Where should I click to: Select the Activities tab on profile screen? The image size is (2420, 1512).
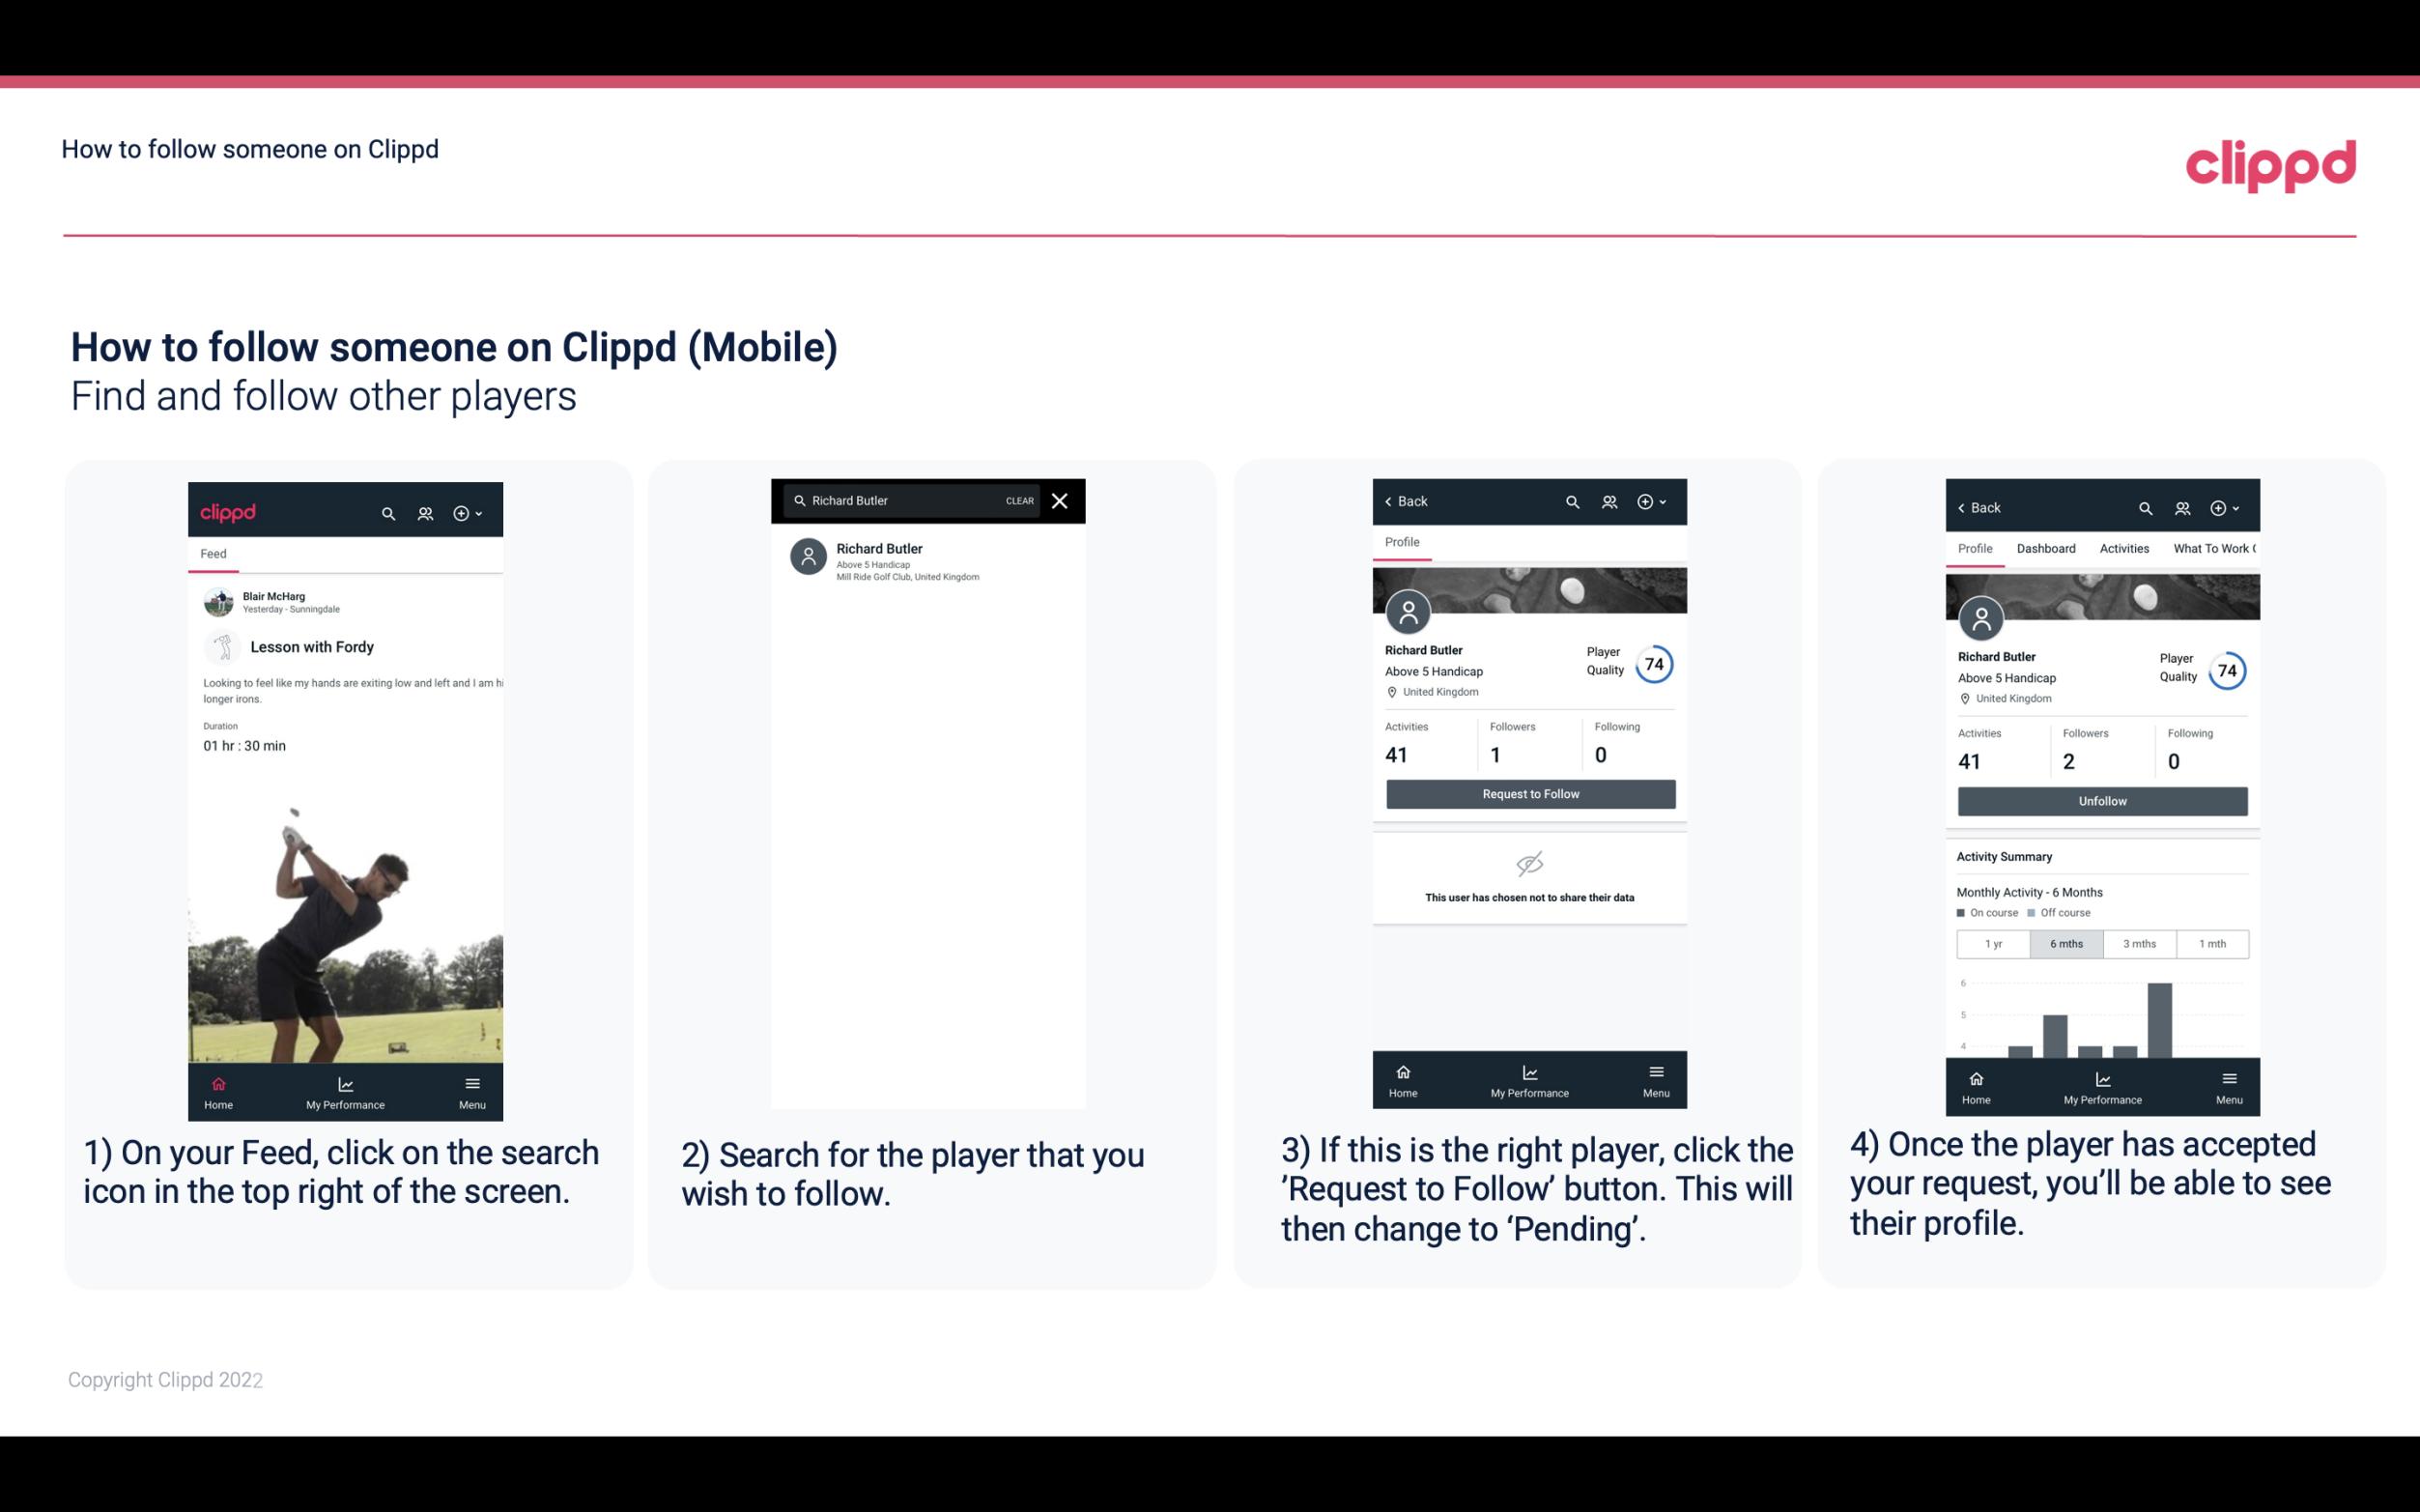(x=2122, y=547)
